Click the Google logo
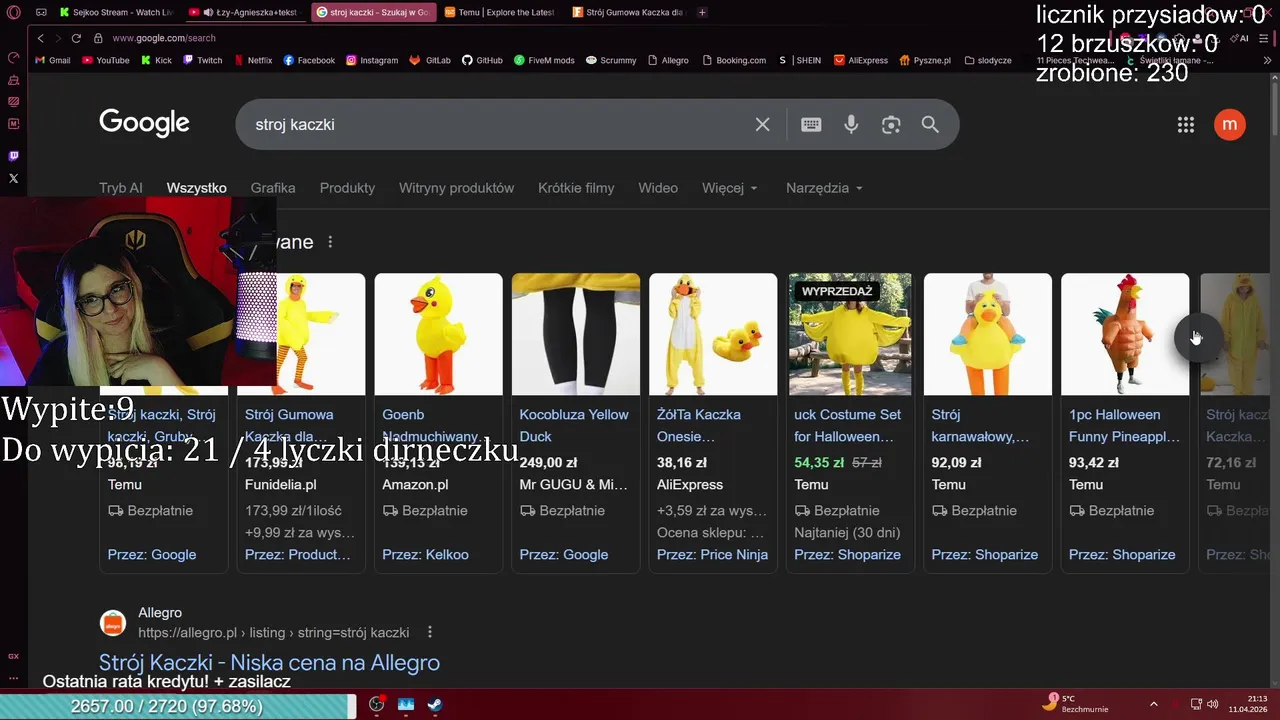The image size is (1280, 720). click(144, 123)
